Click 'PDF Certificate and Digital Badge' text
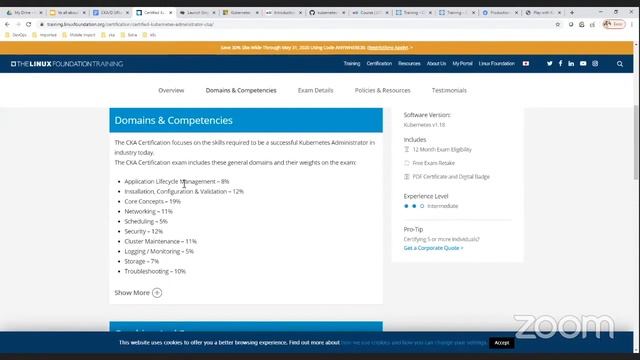Viewport: 640px width, 360px height. 451,177
